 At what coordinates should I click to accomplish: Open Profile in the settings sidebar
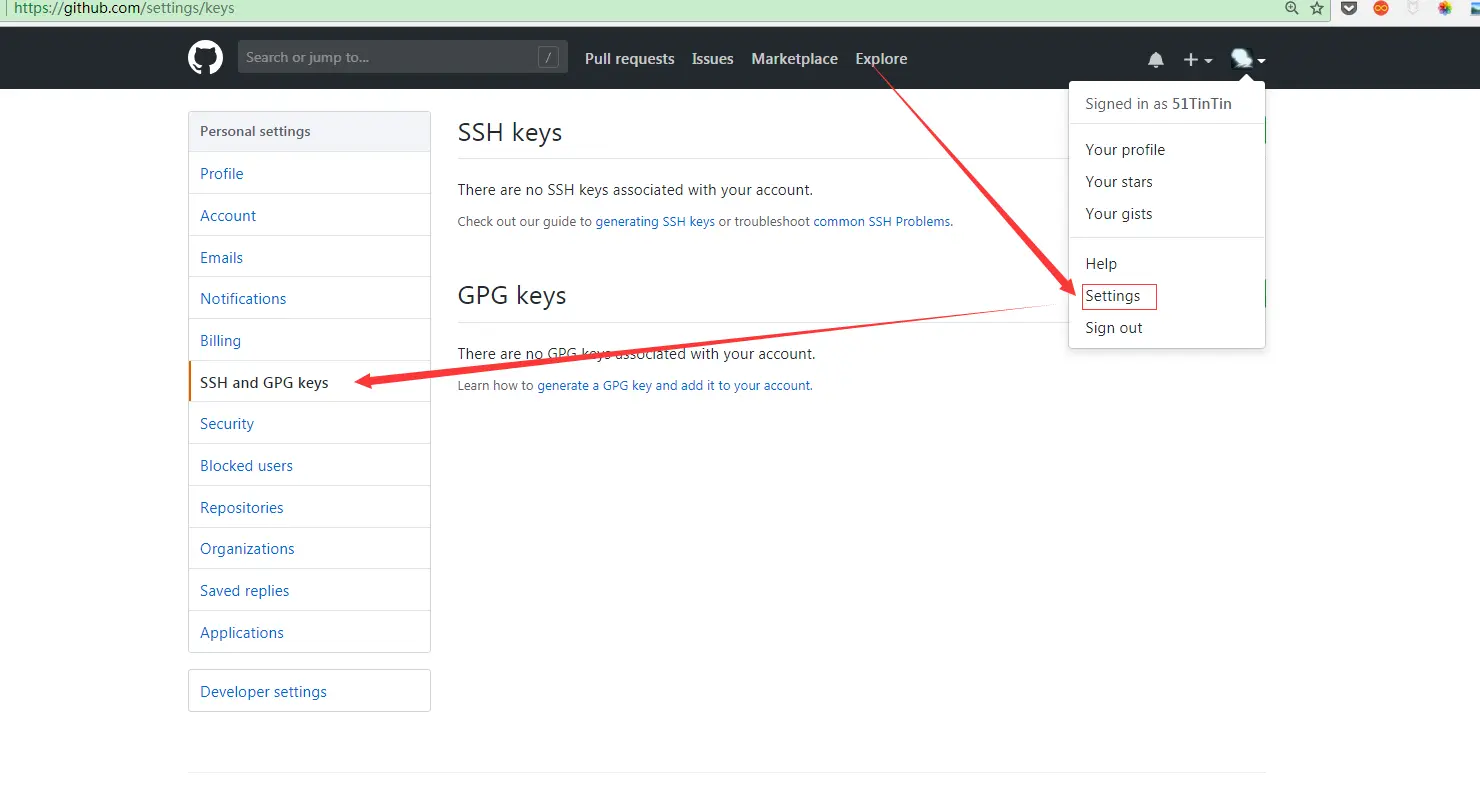(x=309, y=174)
